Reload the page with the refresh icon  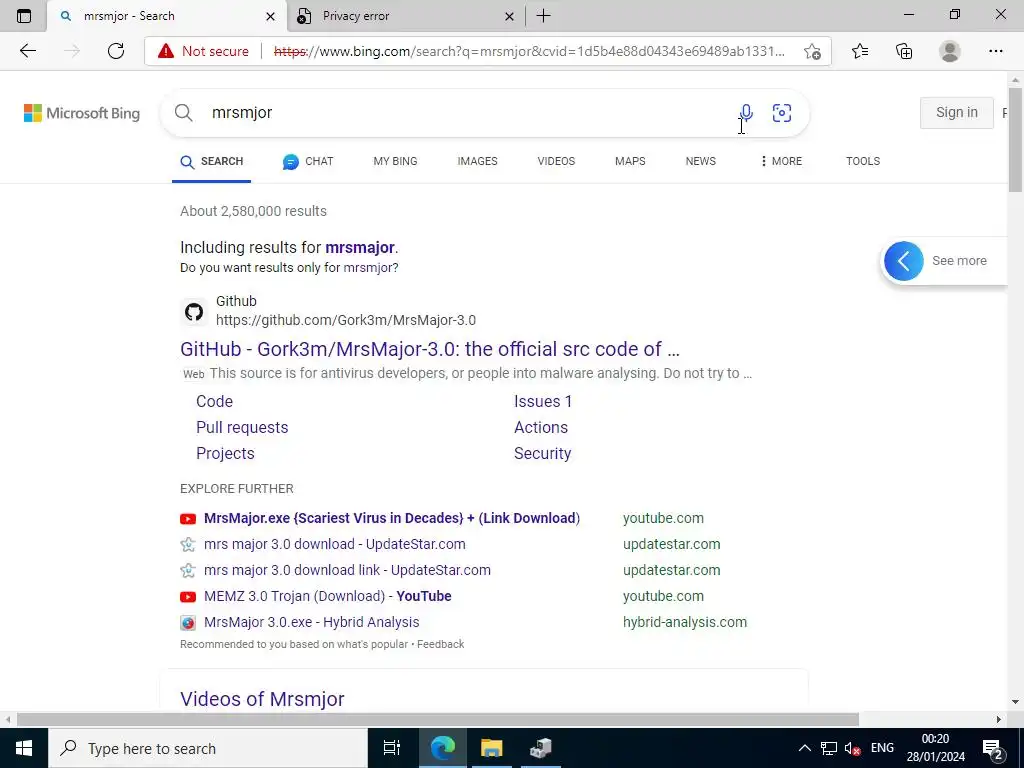(116, 51)
